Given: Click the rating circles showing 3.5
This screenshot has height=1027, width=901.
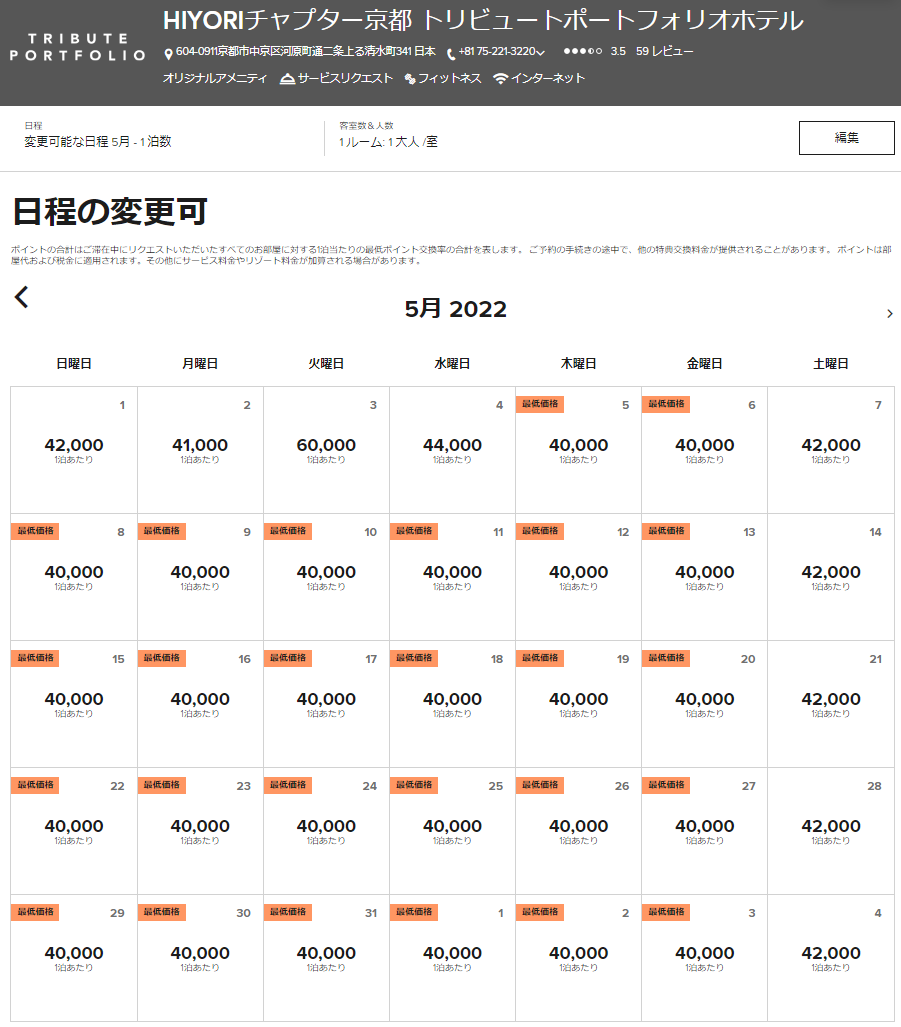Looking at the screenshot, I should (x=582, y=52).
